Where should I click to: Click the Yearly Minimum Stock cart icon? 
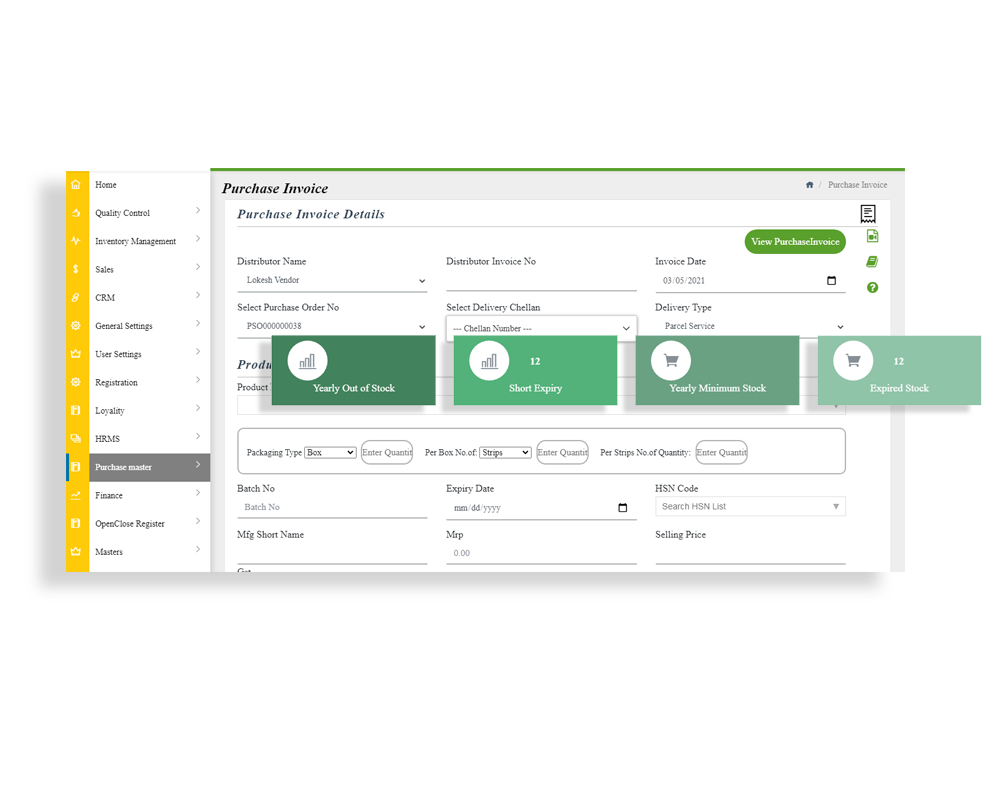point(671,361)
